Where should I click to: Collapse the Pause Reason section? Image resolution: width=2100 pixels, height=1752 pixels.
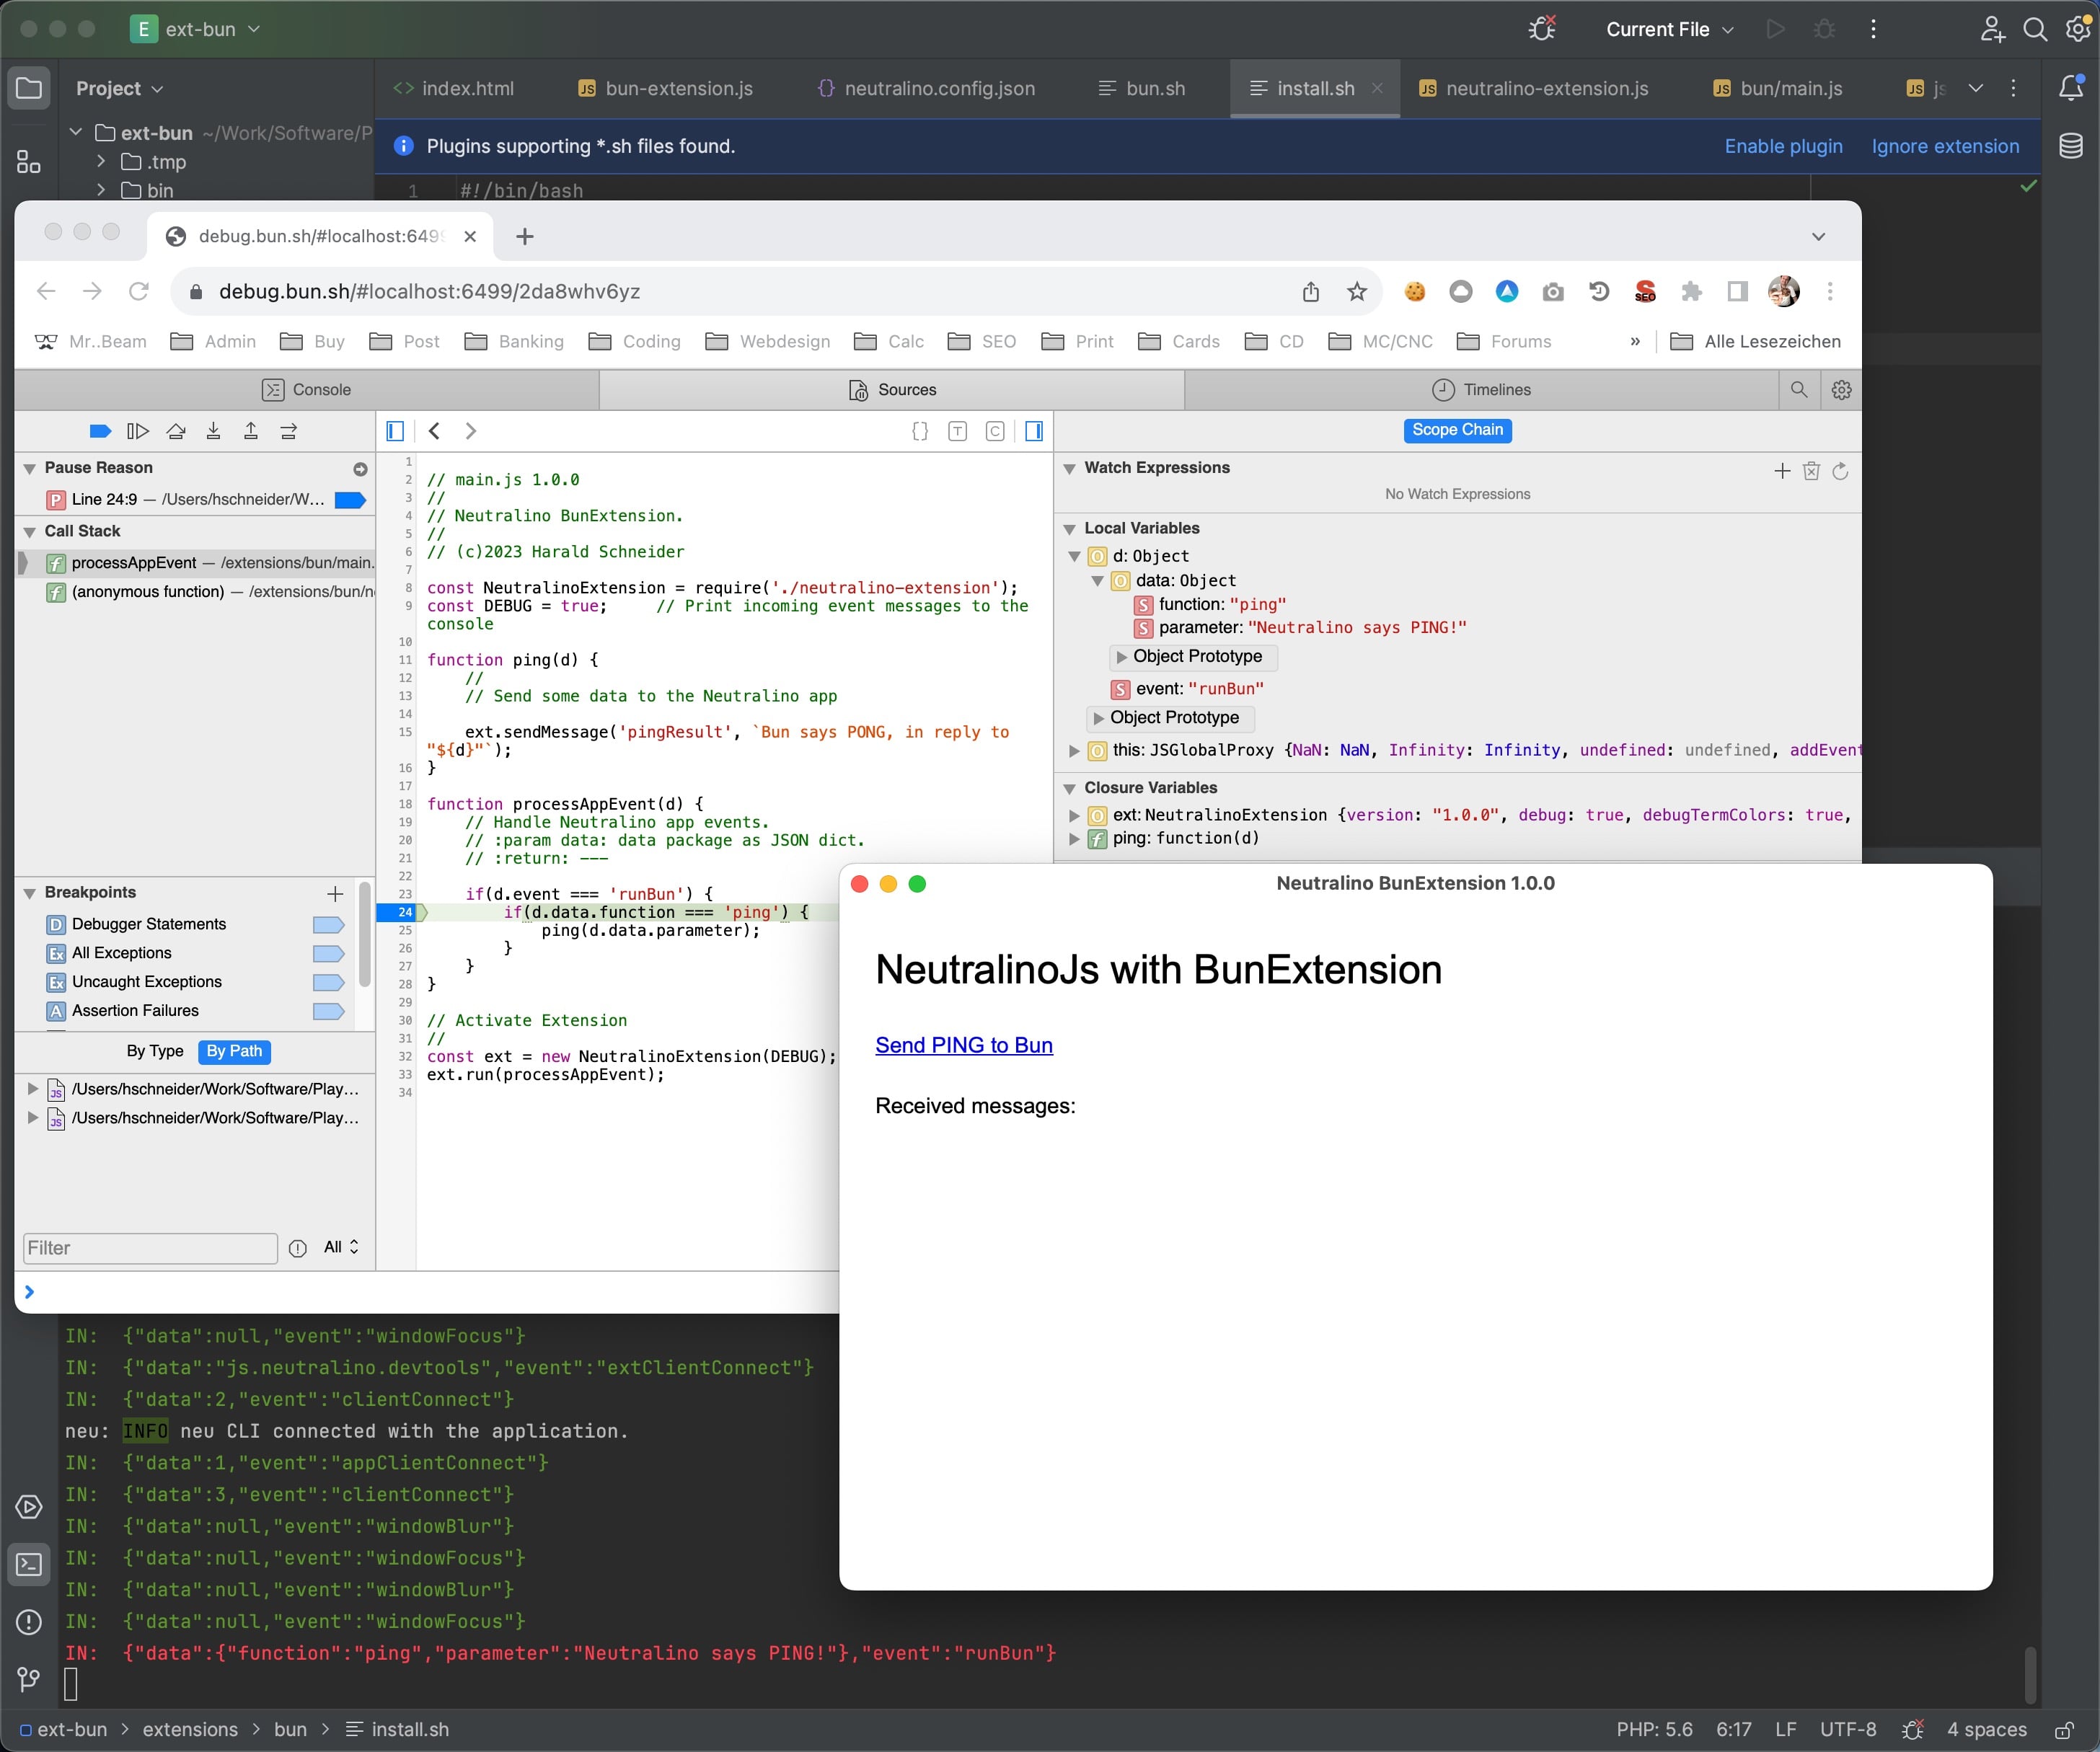[30, 468]
